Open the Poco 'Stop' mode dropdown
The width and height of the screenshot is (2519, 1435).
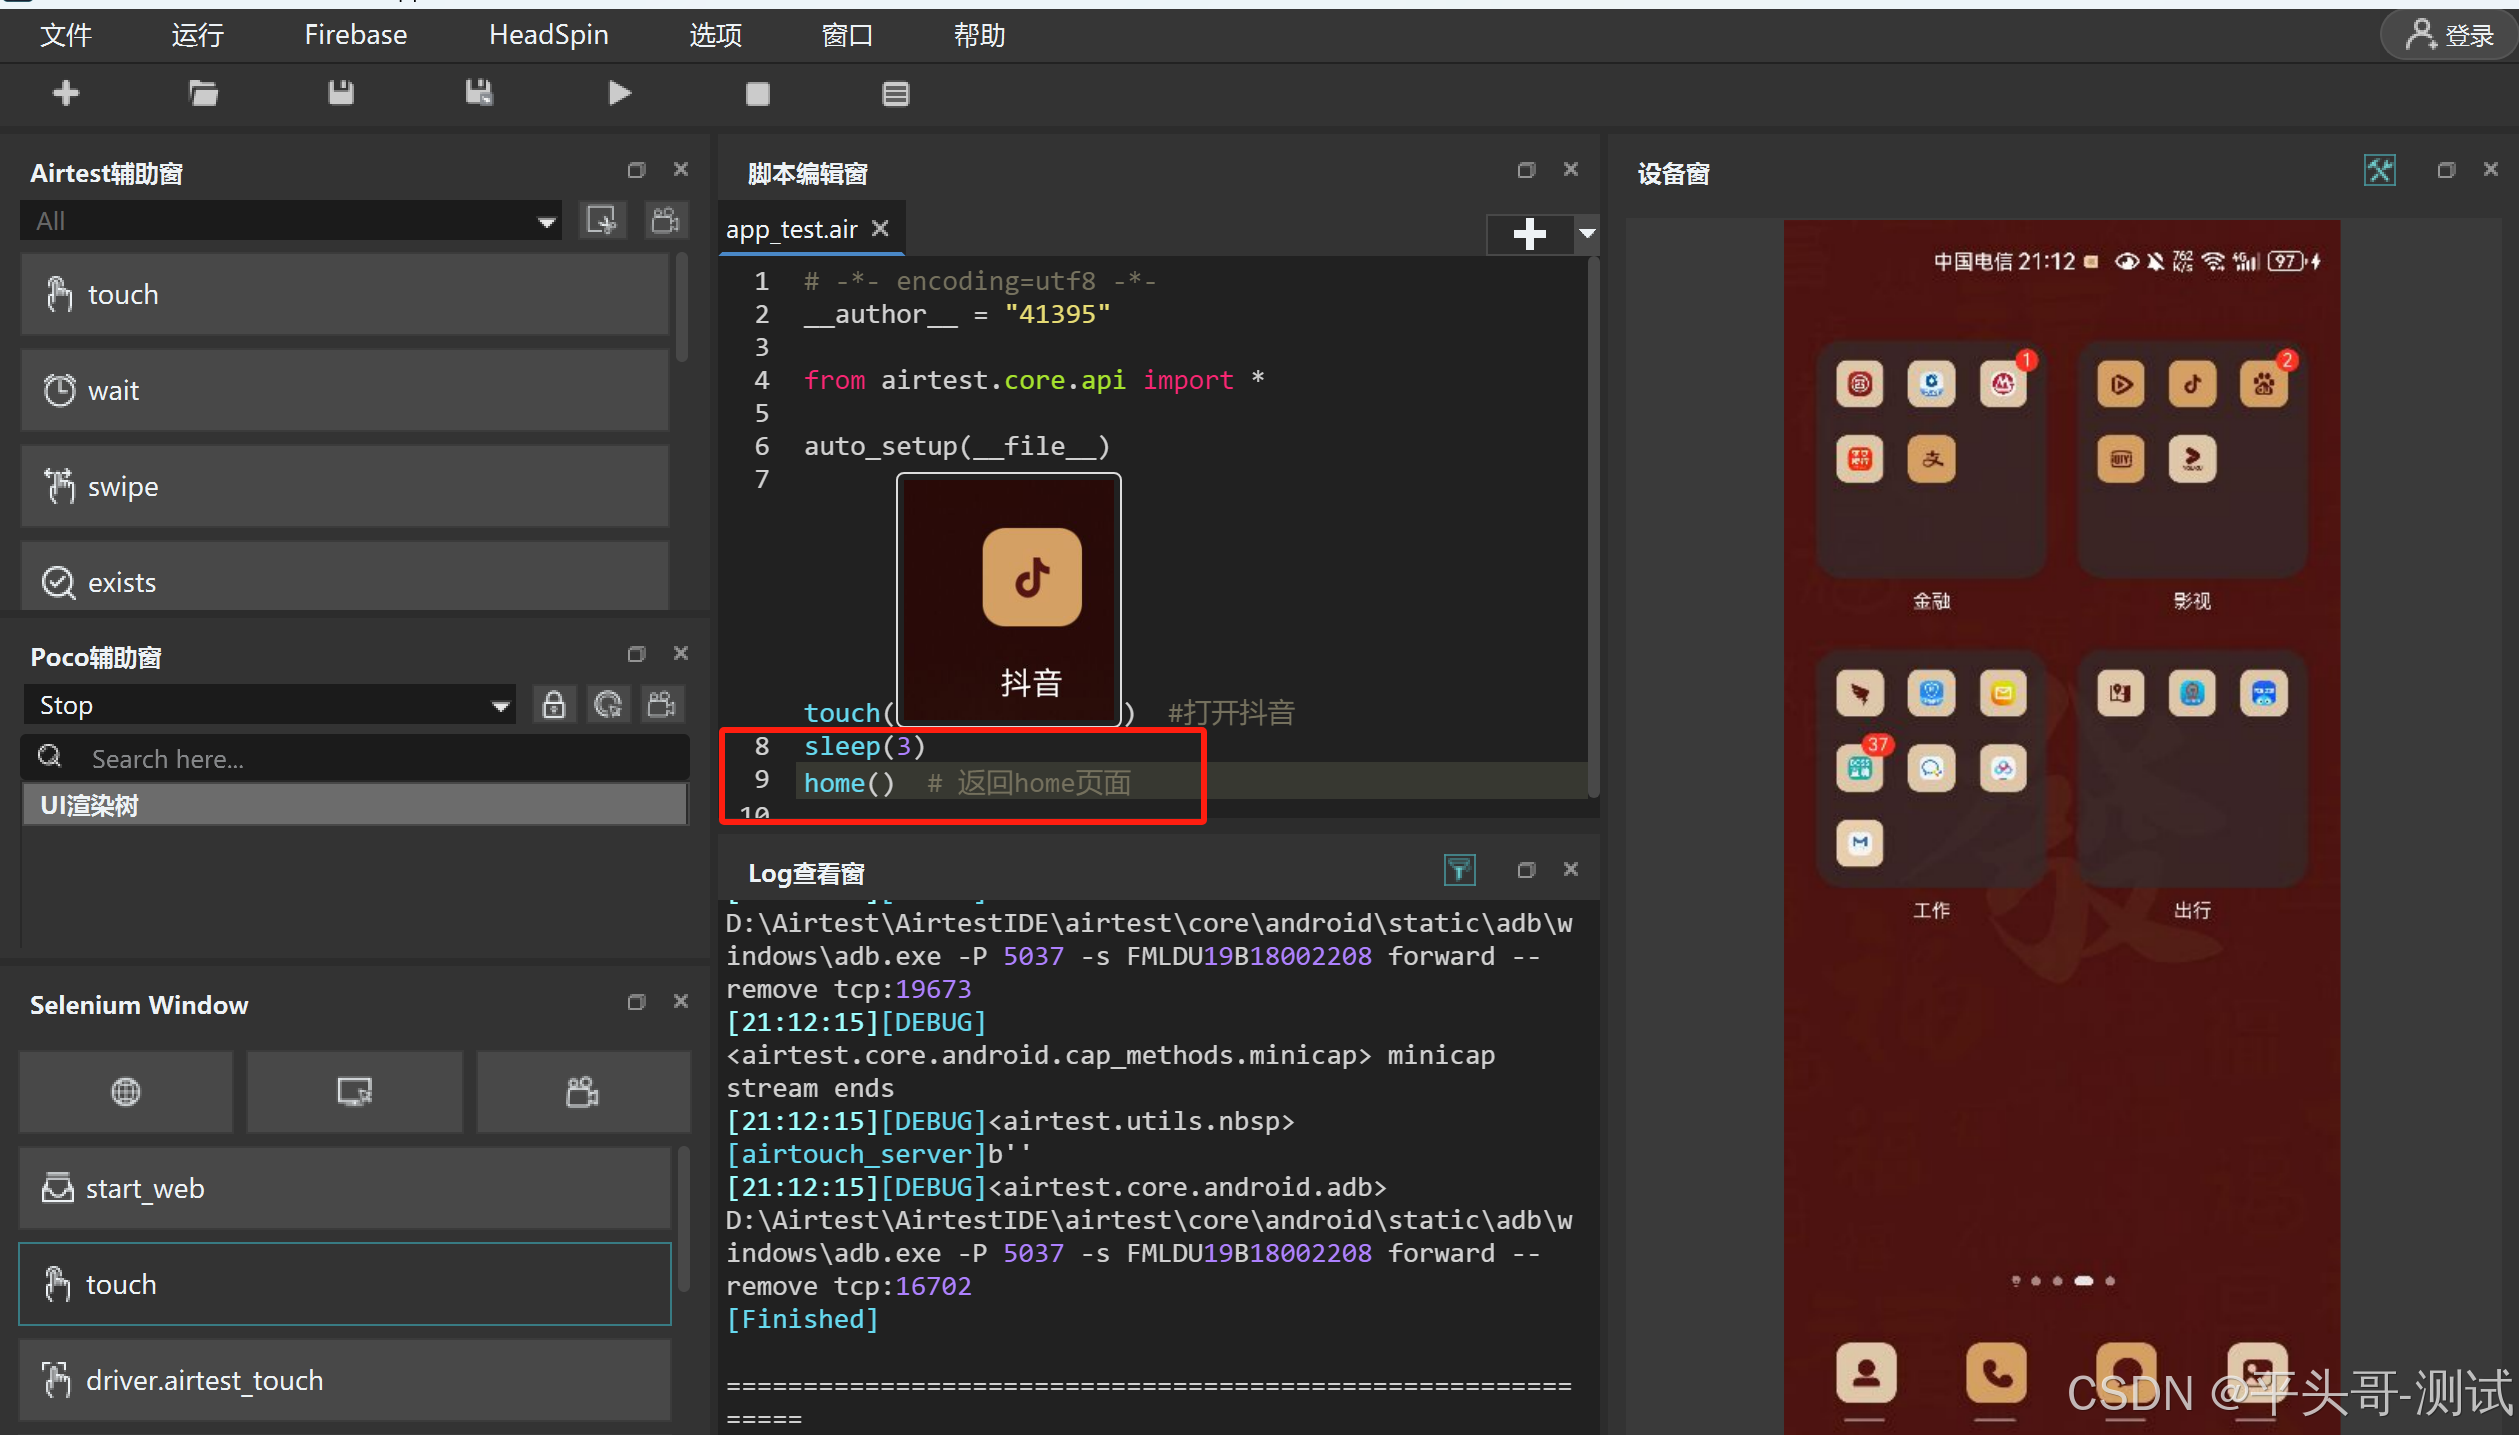pos(500,706)
